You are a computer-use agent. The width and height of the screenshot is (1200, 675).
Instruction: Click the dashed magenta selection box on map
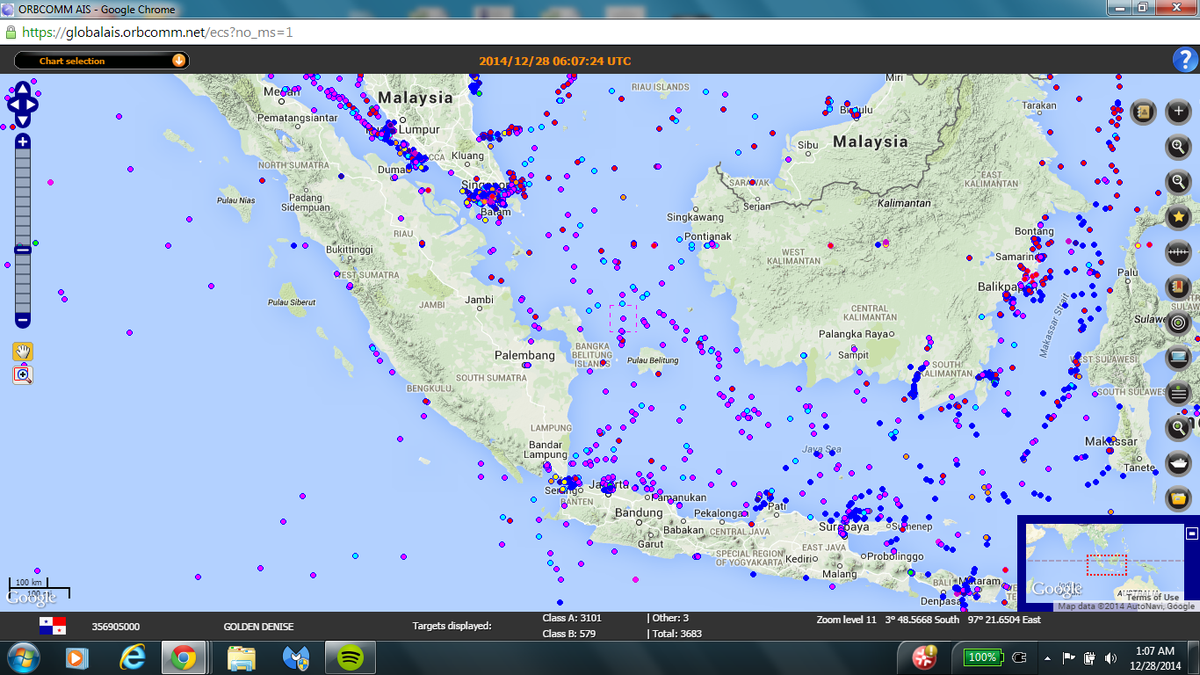pyautogui.click(x=623, y=318)
